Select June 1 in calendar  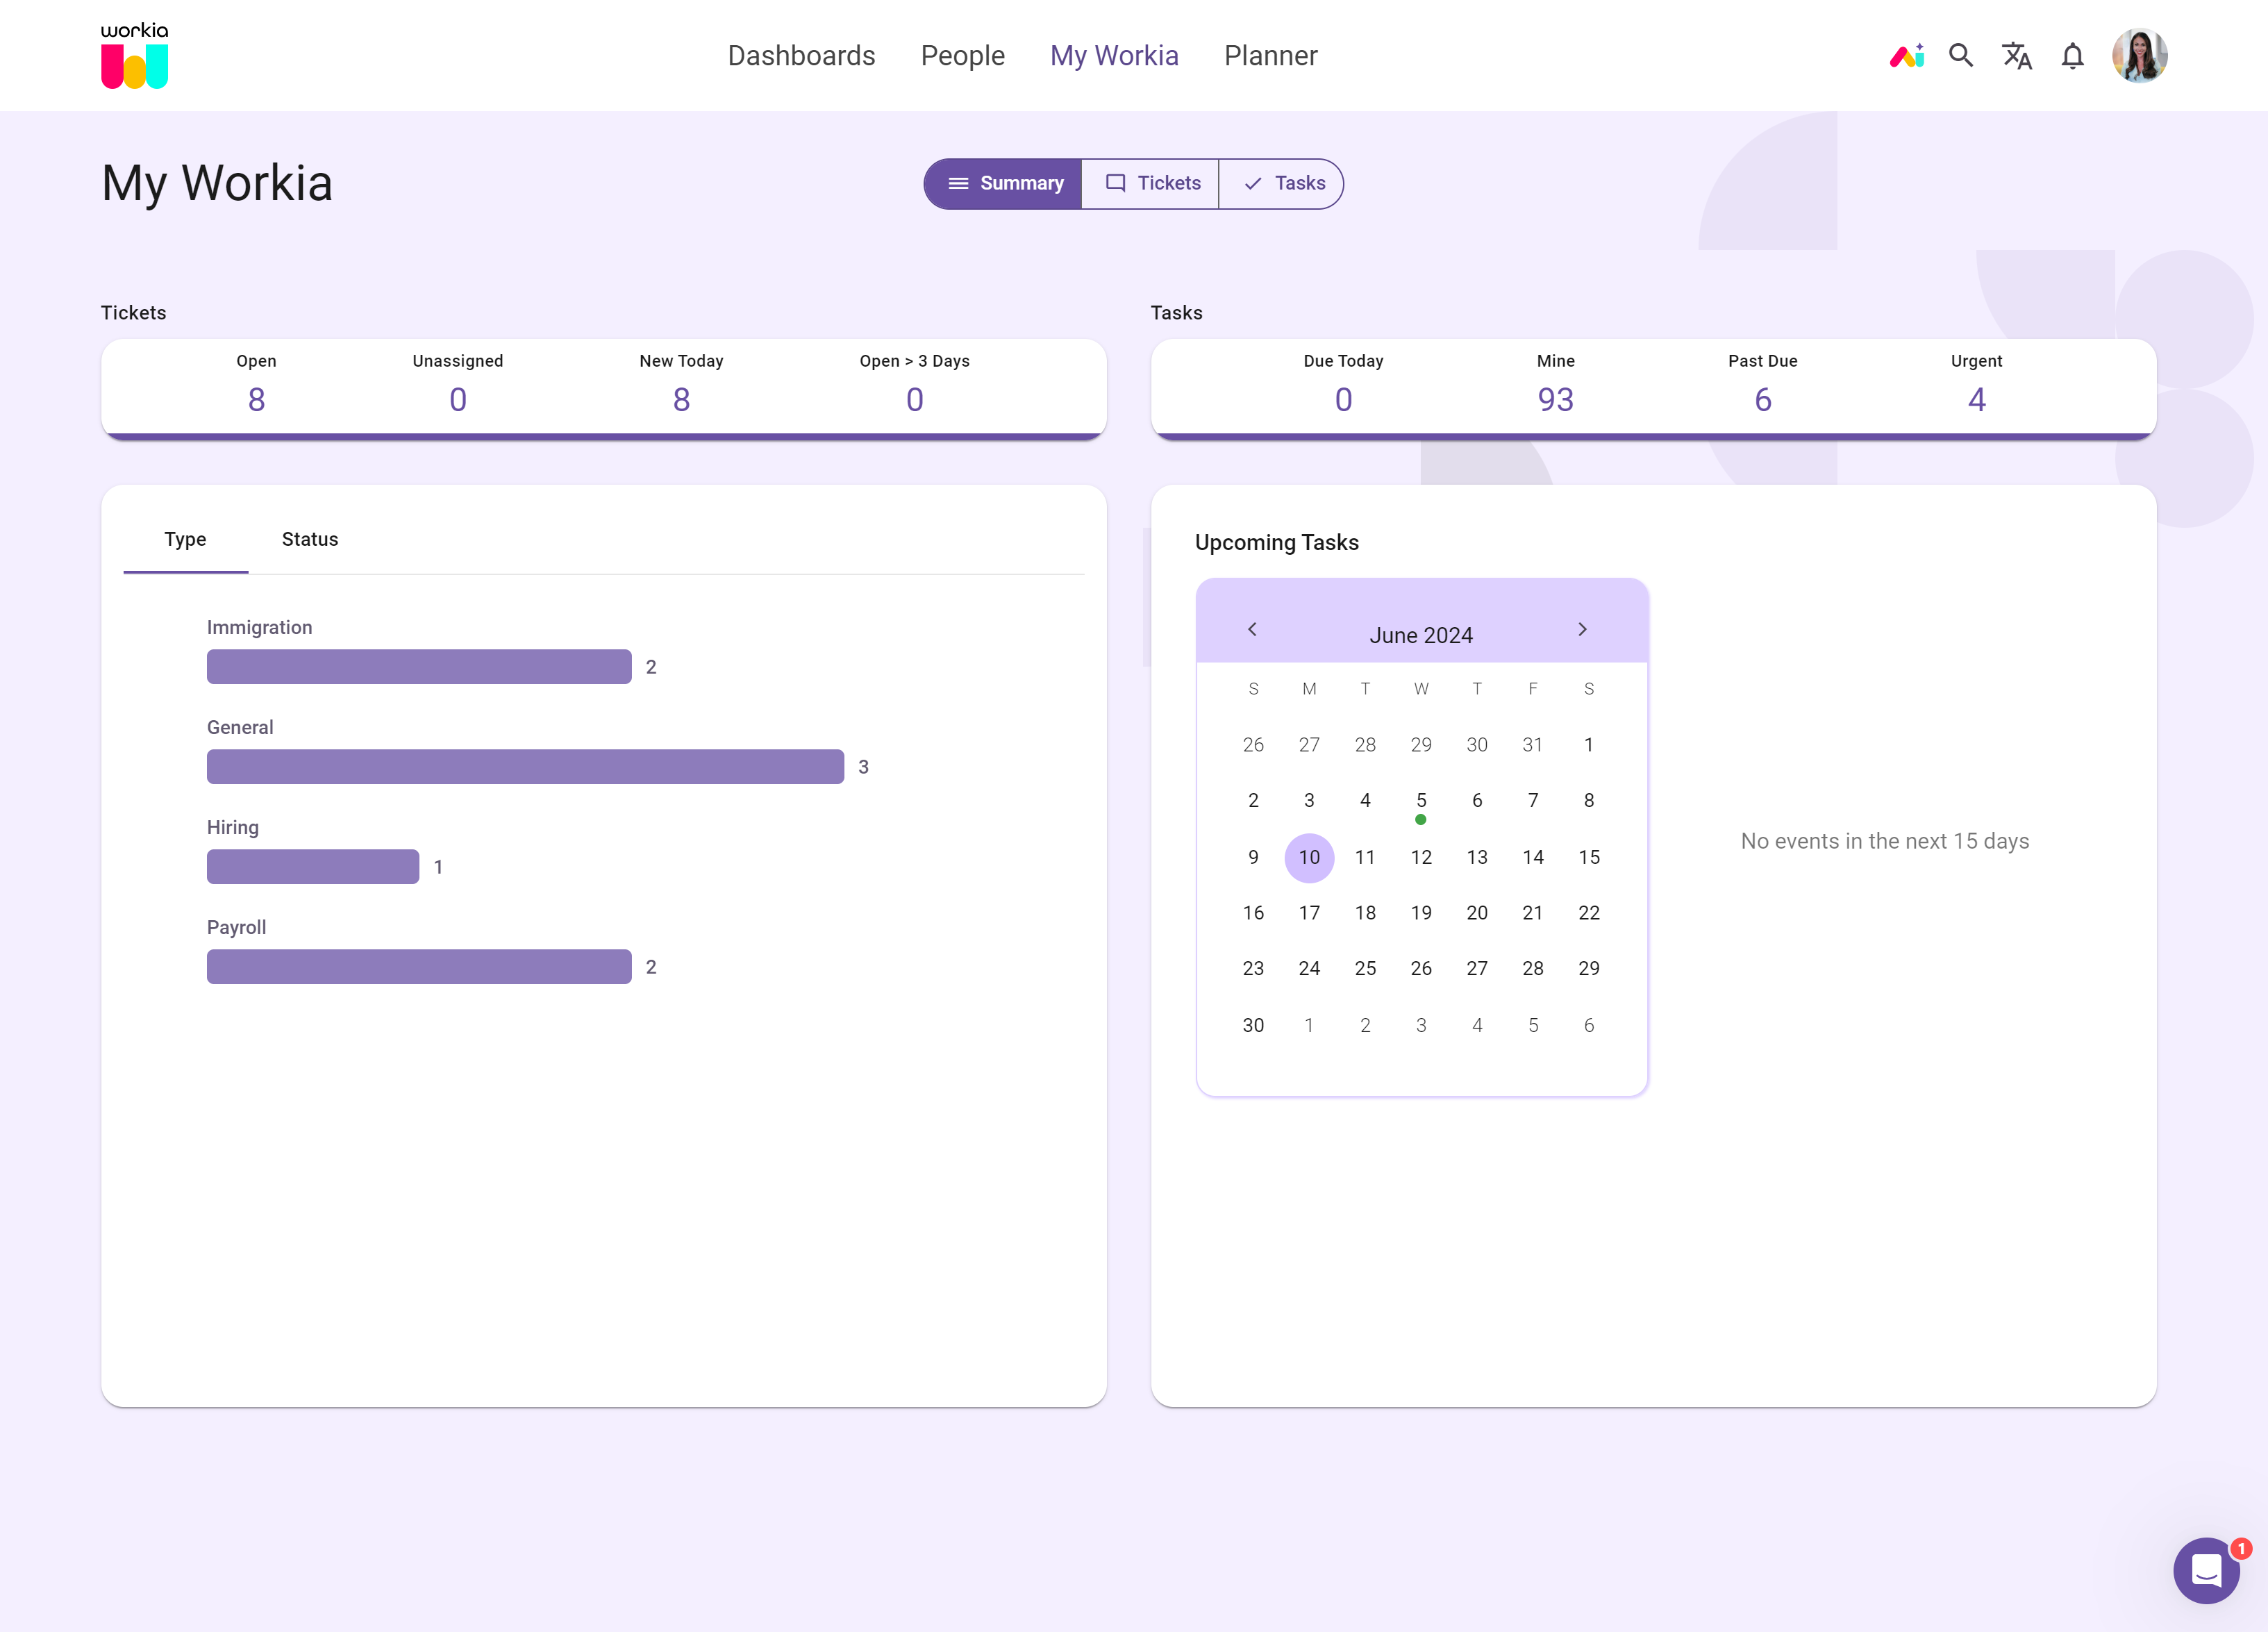pyautogui.click(x=1589, y=745)
